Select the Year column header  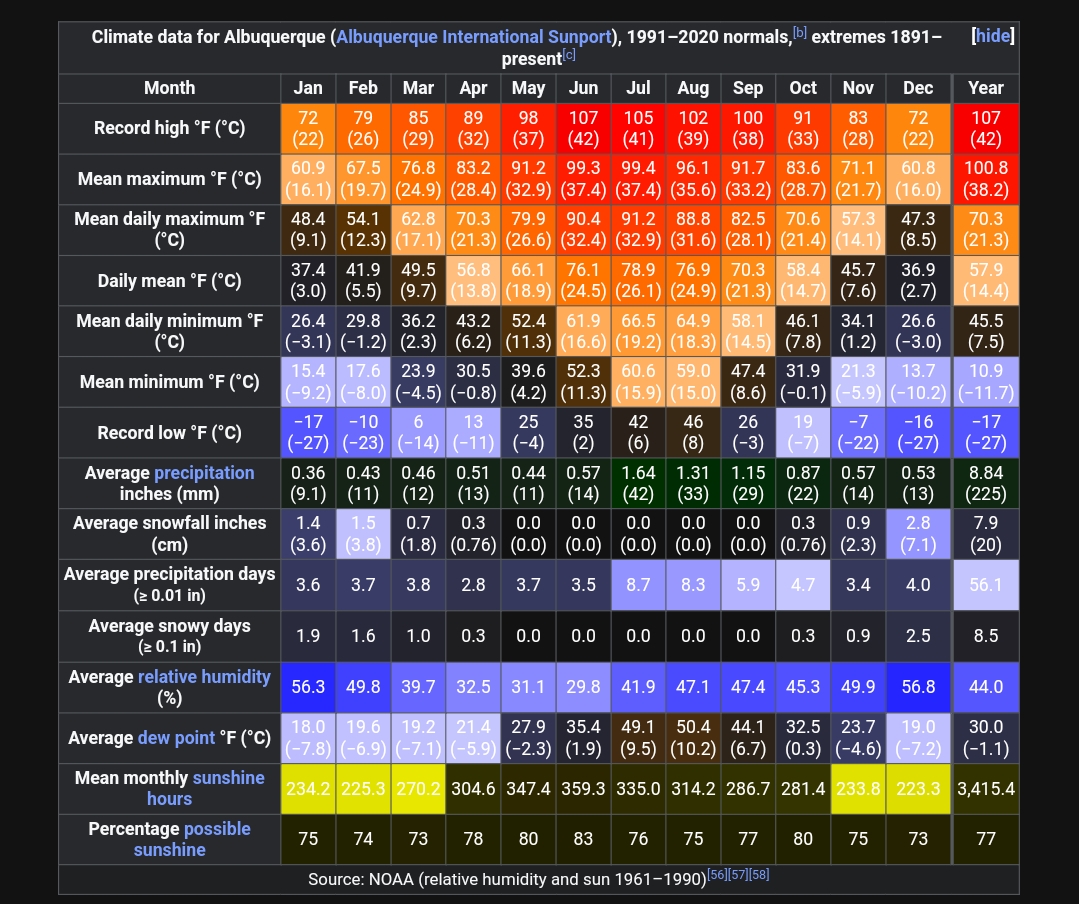(985, 88)
